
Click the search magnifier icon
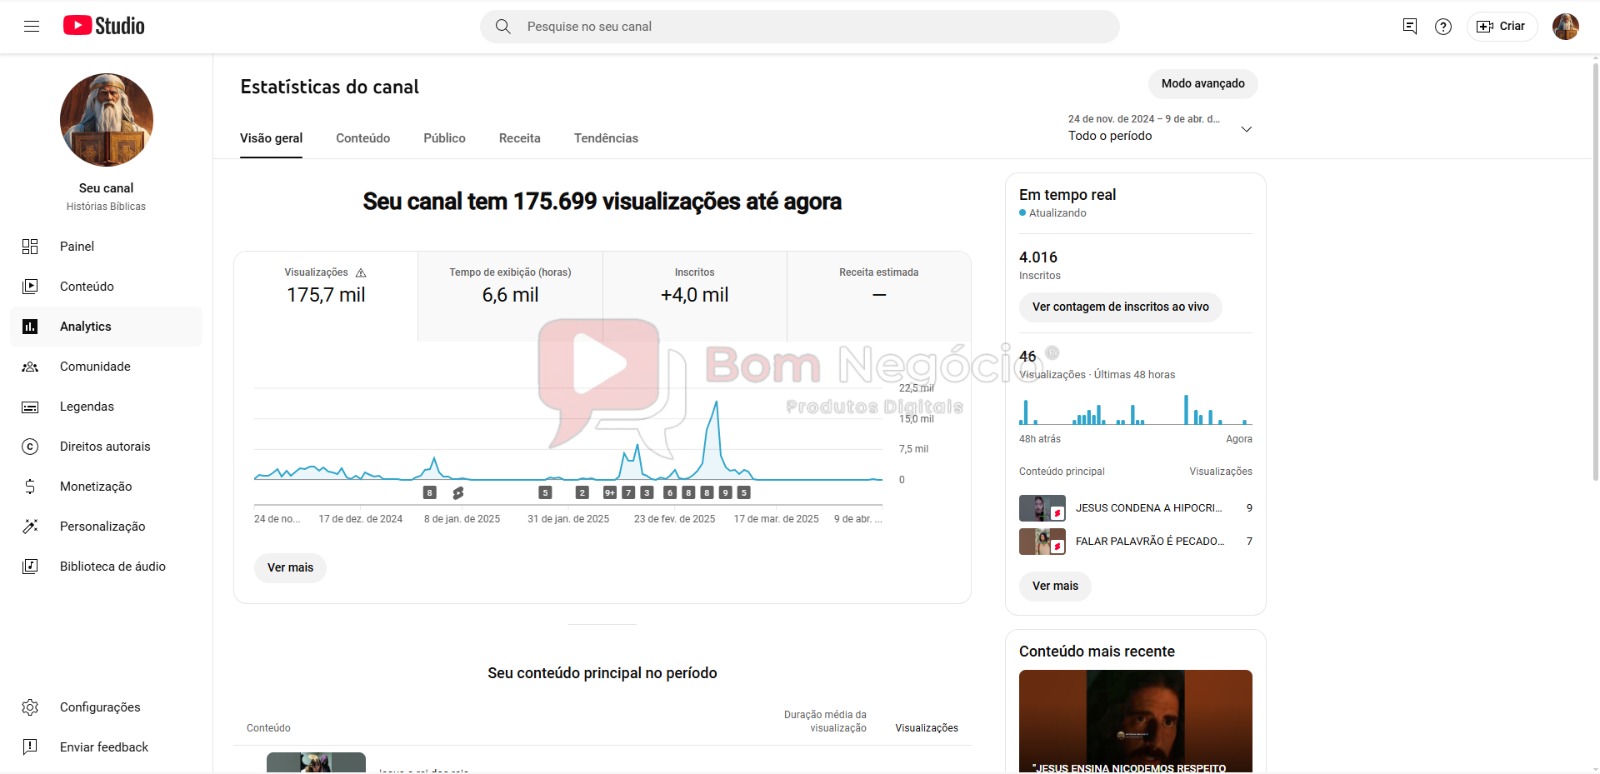tap(503, 26)
